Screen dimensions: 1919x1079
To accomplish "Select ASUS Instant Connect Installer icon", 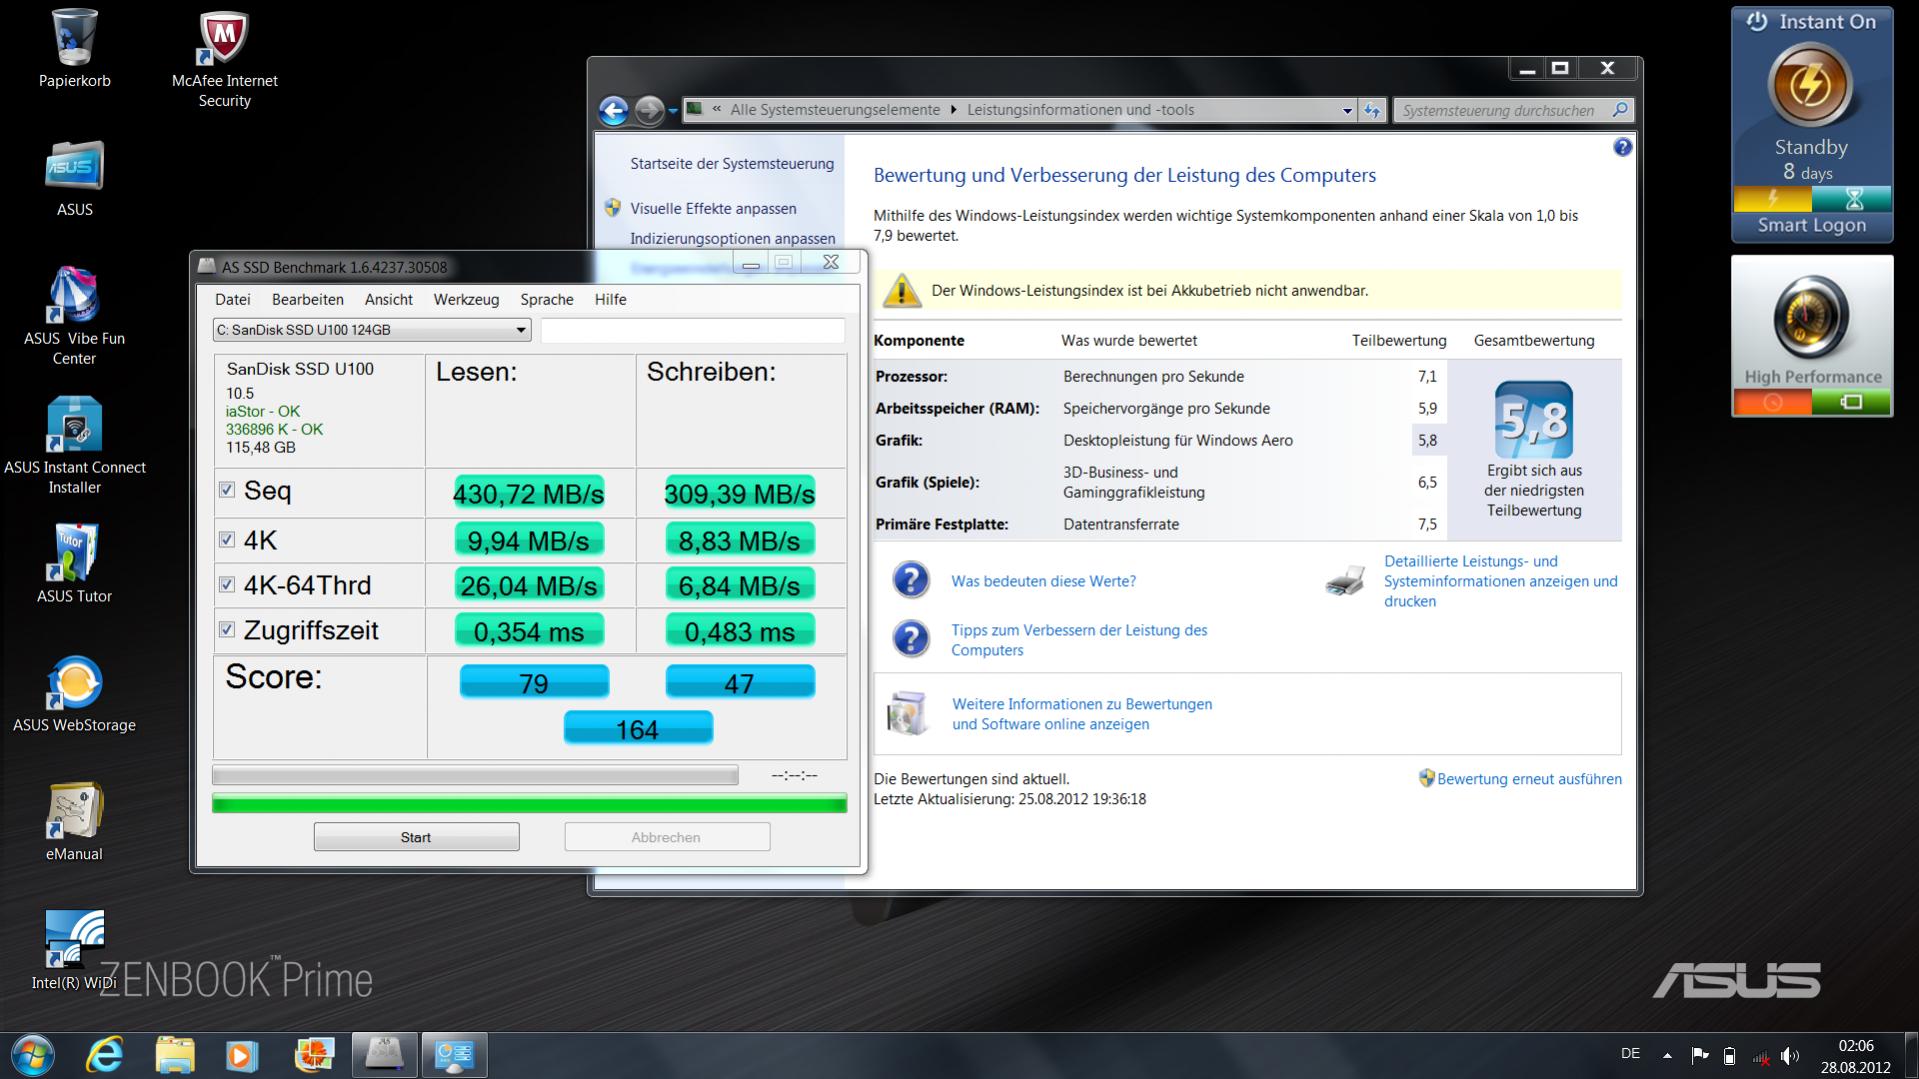I will coord(74,445).
